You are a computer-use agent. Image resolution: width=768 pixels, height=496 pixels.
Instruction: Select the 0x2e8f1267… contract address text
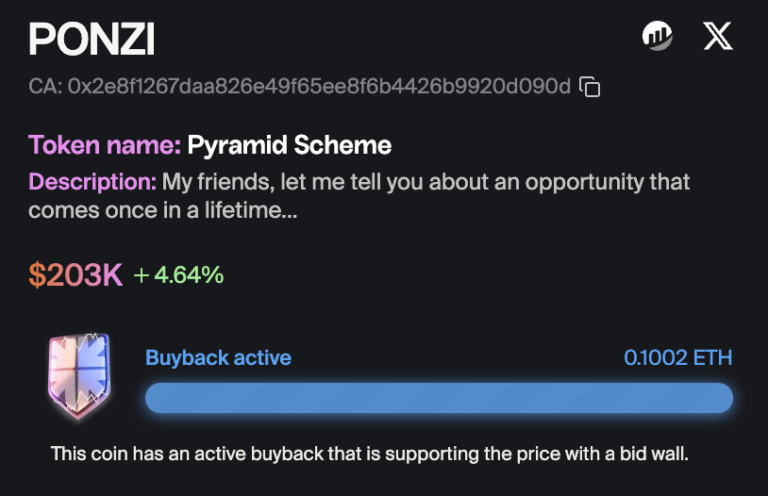coord(318,87)
